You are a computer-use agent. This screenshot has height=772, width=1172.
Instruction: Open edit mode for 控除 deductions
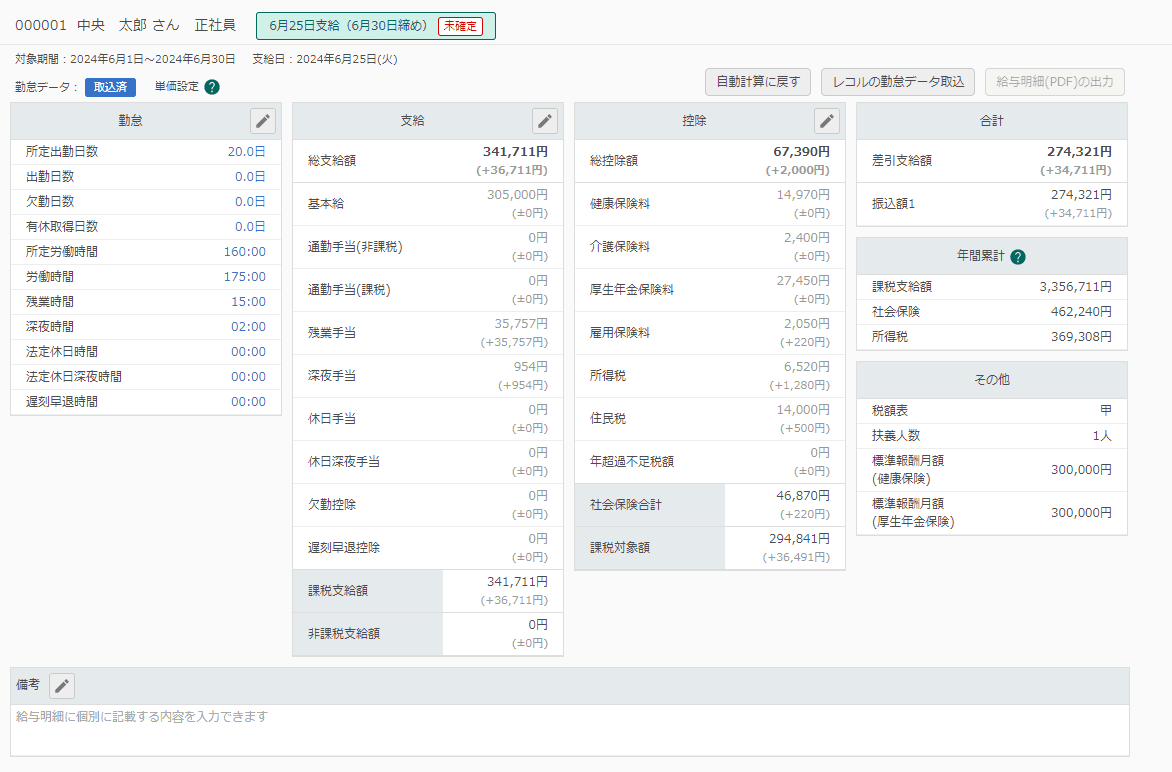pyautogui.click(x=827, y=121)
